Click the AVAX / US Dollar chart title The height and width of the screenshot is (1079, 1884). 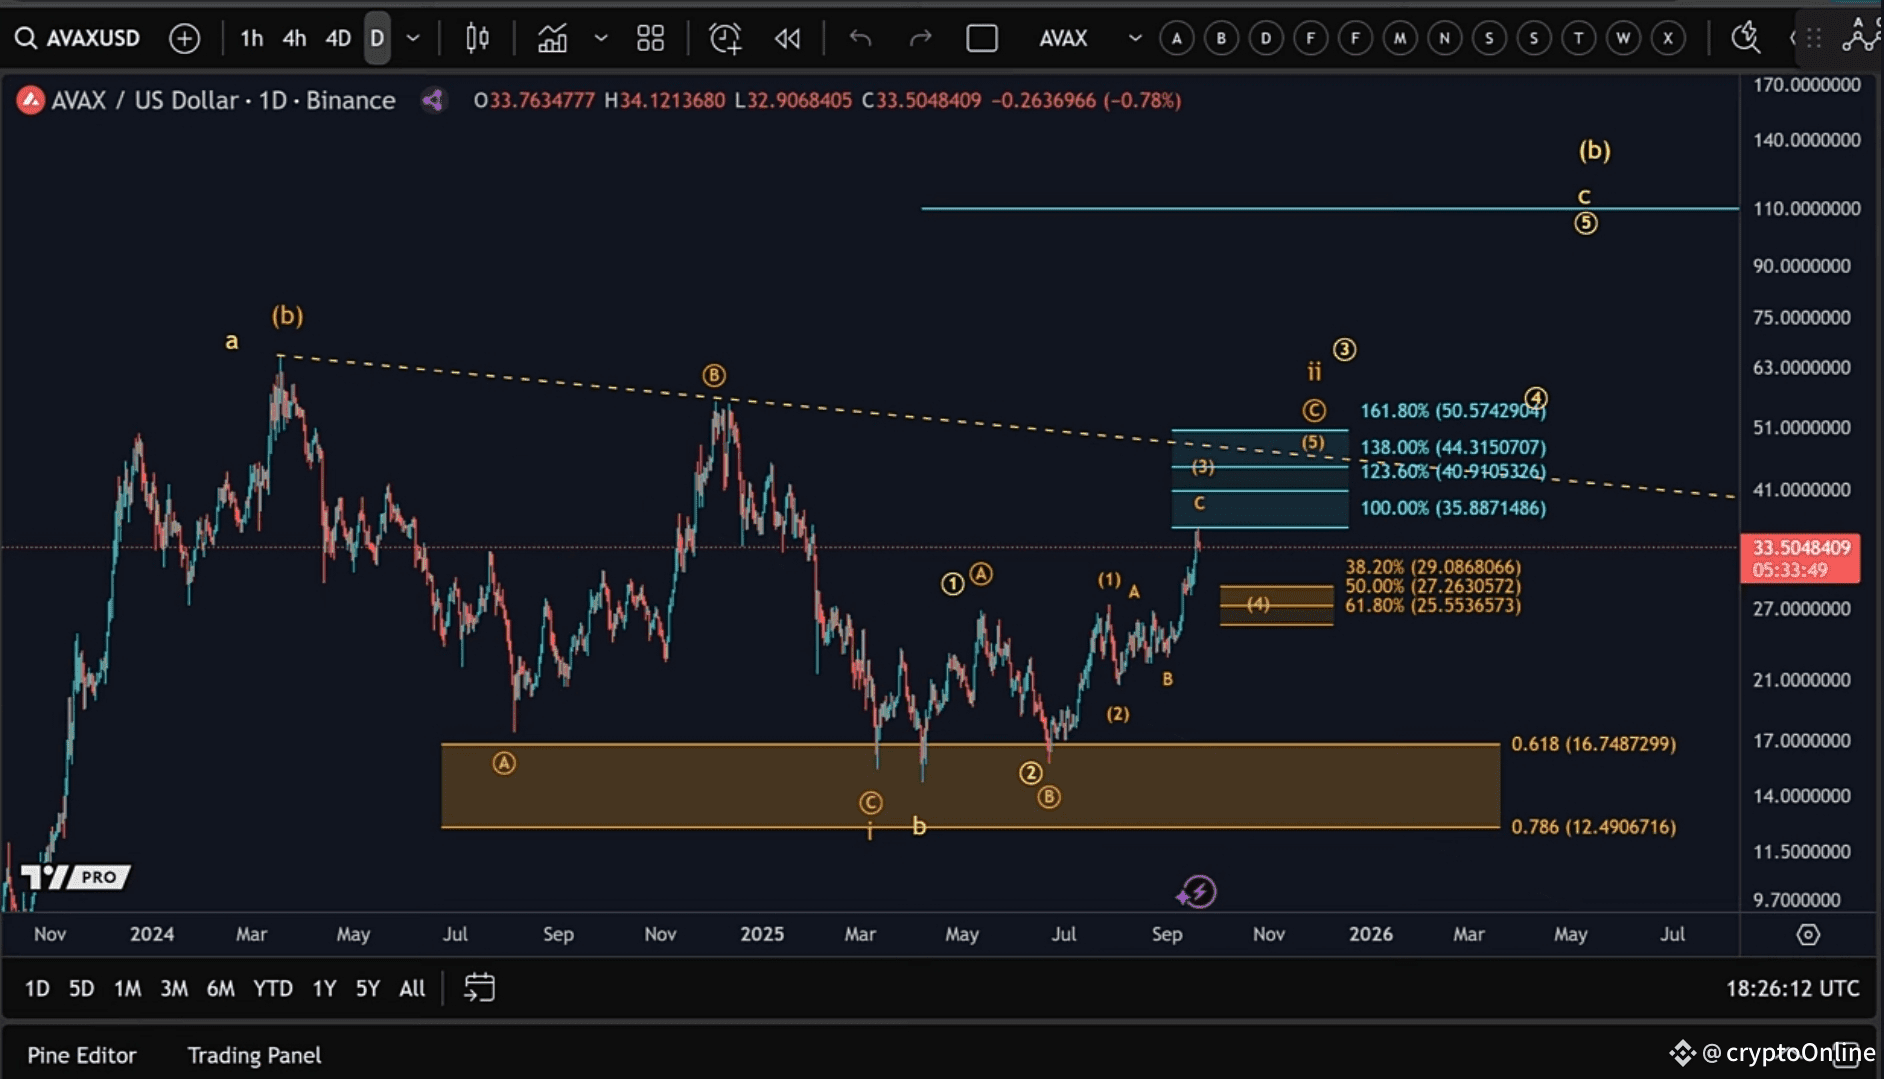click(223, 100)
